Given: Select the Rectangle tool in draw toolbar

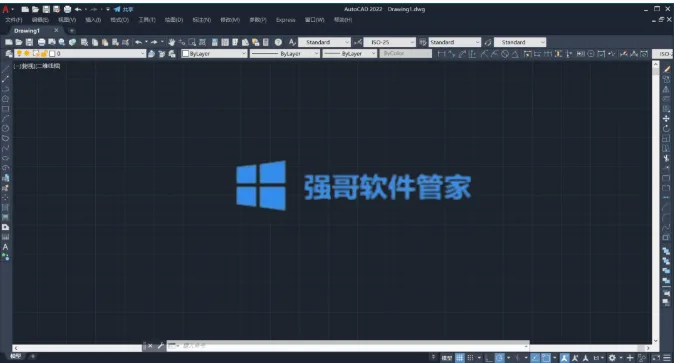Looking at the screenshot, I should [6, 109].
